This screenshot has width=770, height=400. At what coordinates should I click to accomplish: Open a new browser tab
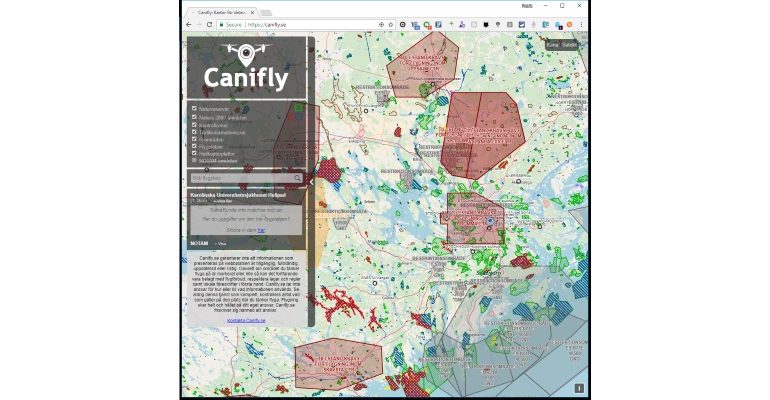point(266,12)
